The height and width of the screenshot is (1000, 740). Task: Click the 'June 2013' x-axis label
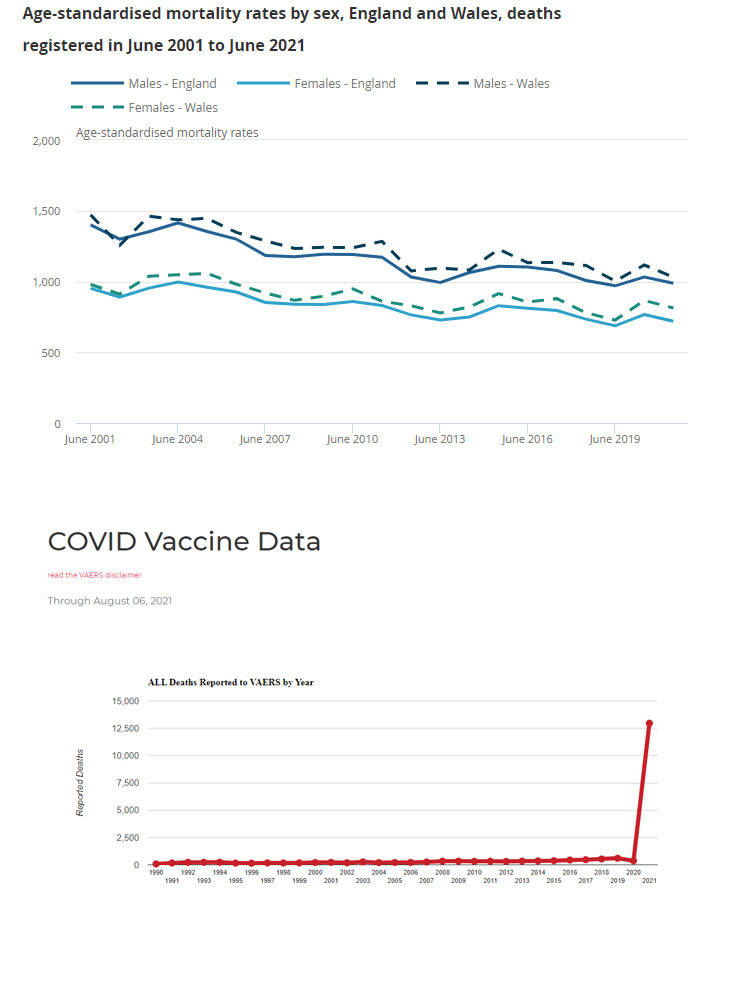pyautogui.click(x=440, y=439)
